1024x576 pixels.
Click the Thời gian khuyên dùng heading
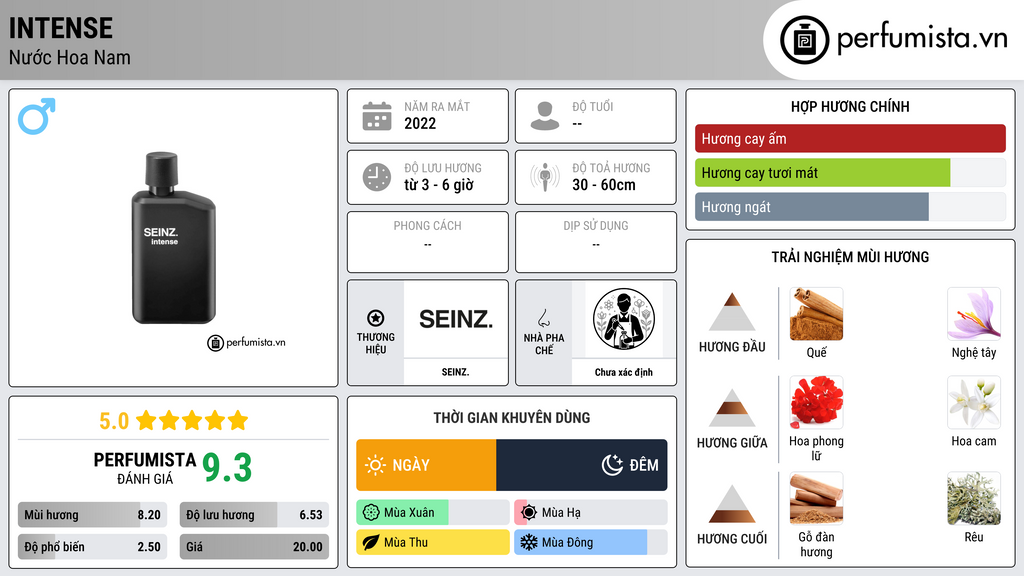[511, 417]
